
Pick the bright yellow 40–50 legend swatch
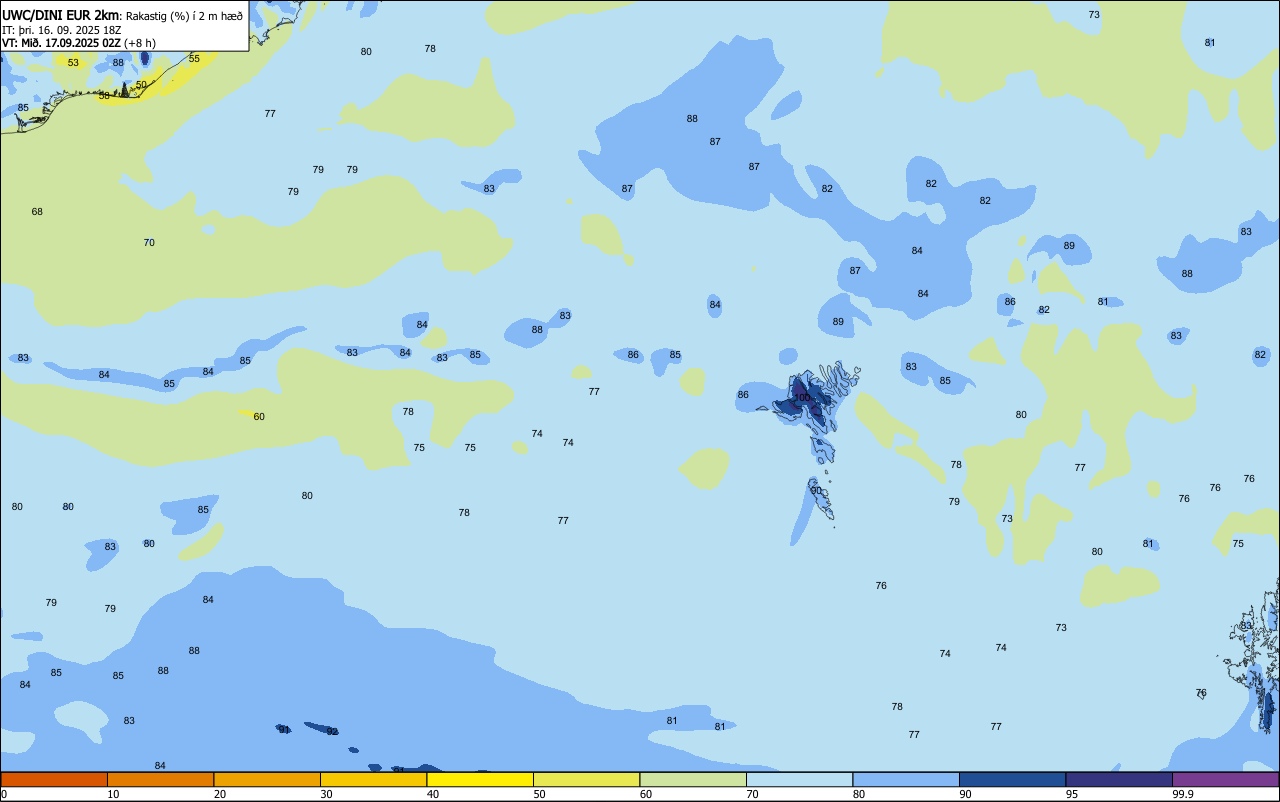(480, 779)
